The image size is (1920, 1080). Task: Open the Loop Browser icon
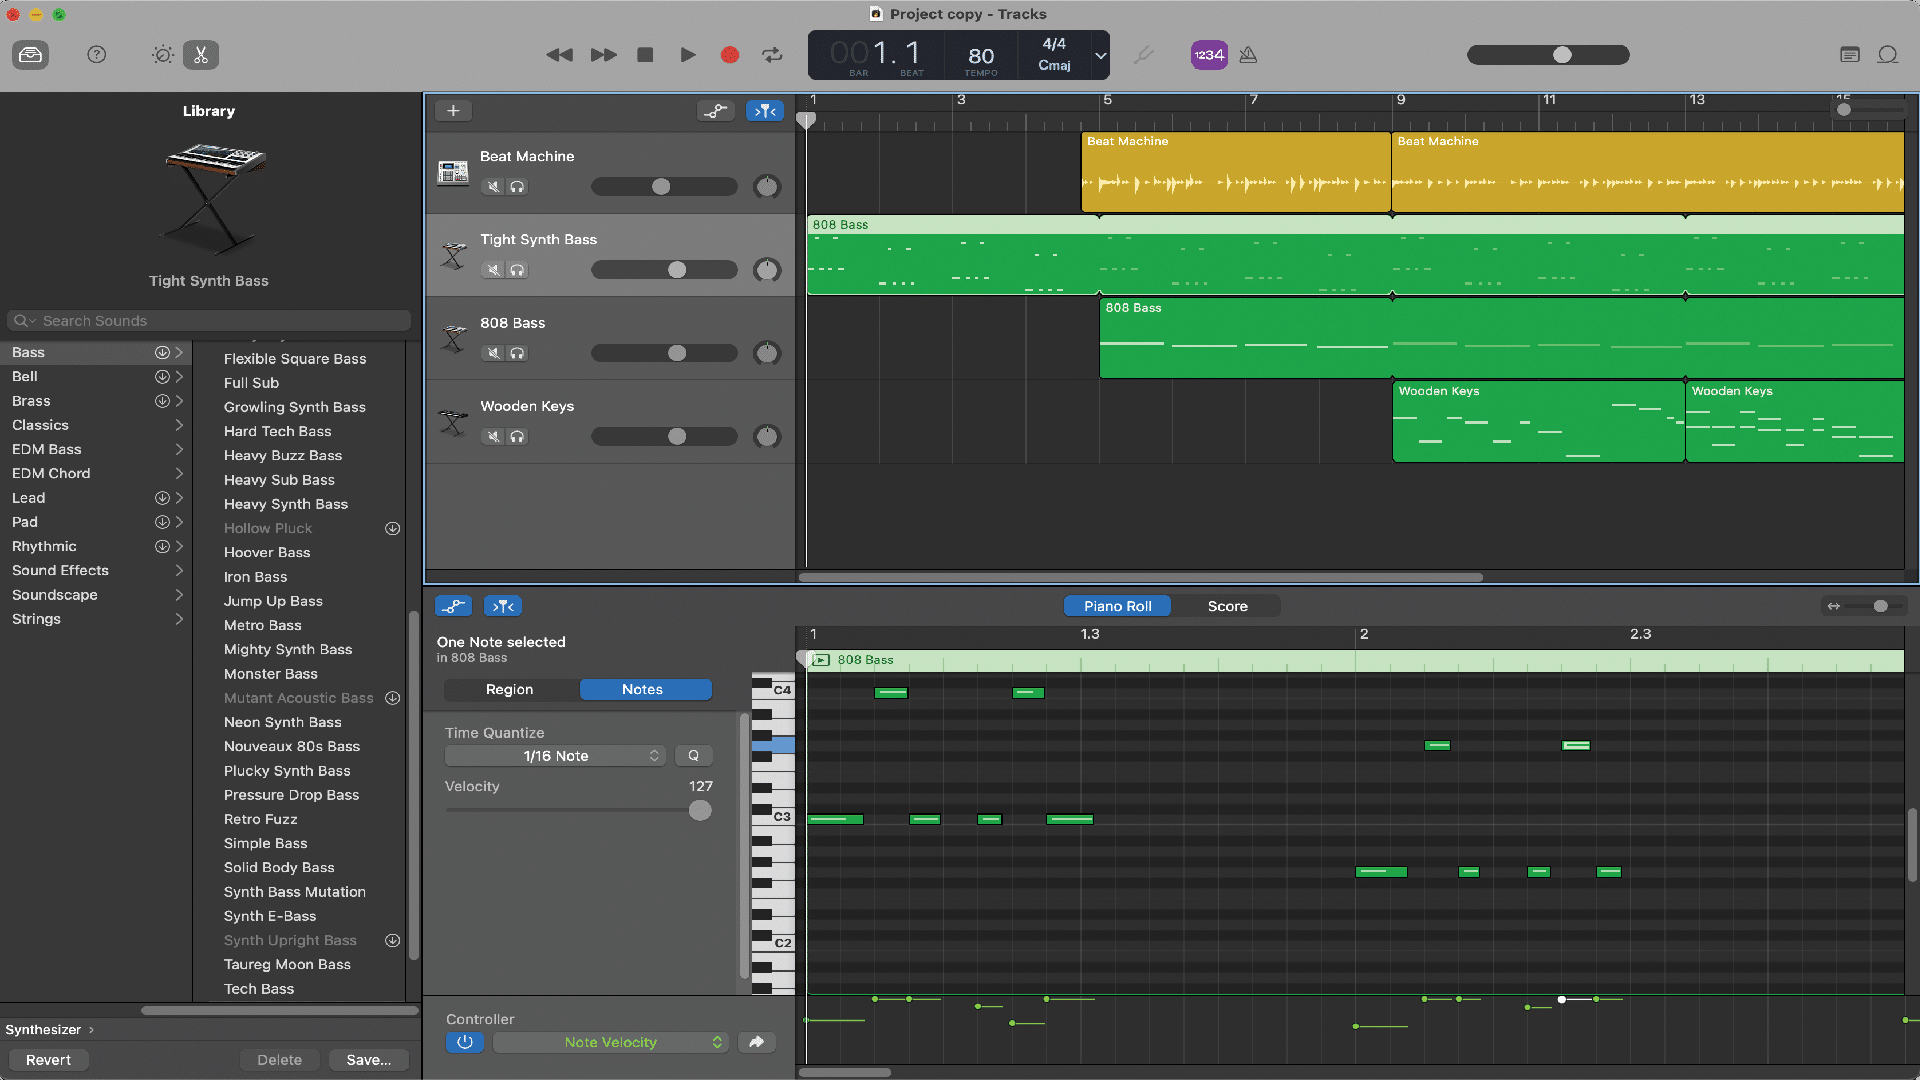[1888, 55]
